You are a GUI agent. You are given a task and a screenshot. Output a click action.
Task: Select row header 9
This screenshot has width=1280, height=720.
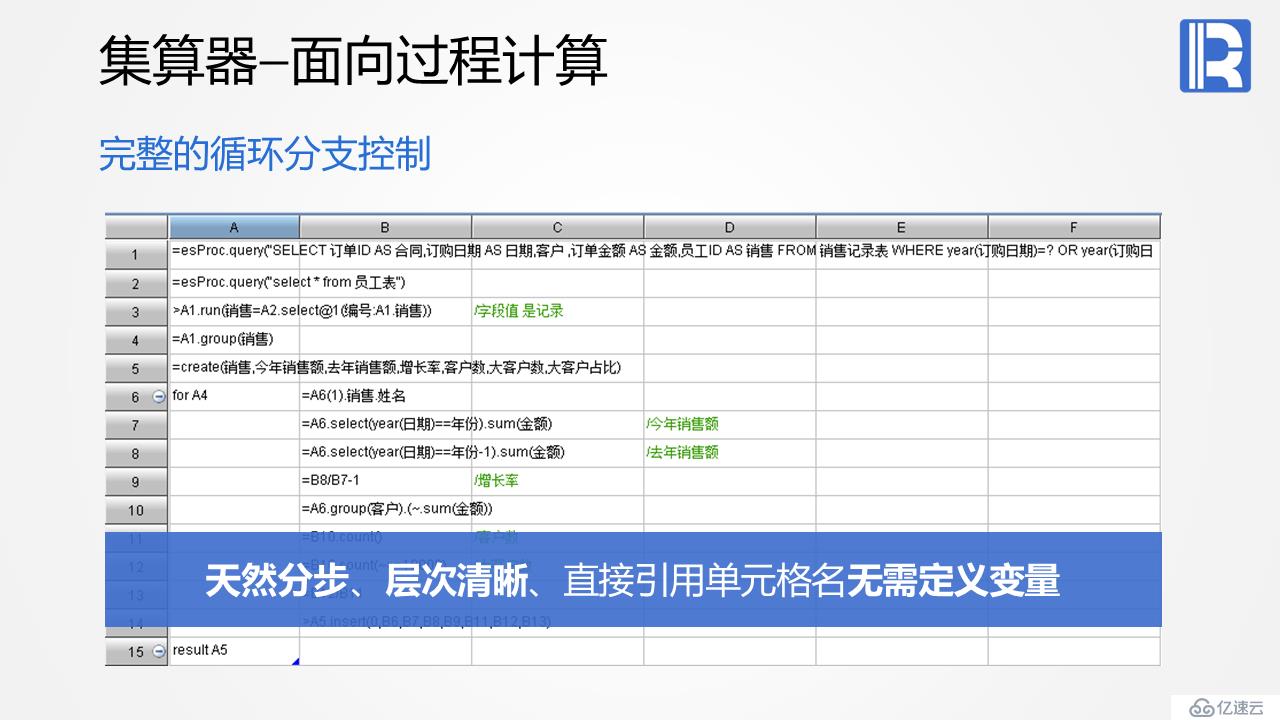click(x=136, y=482)
